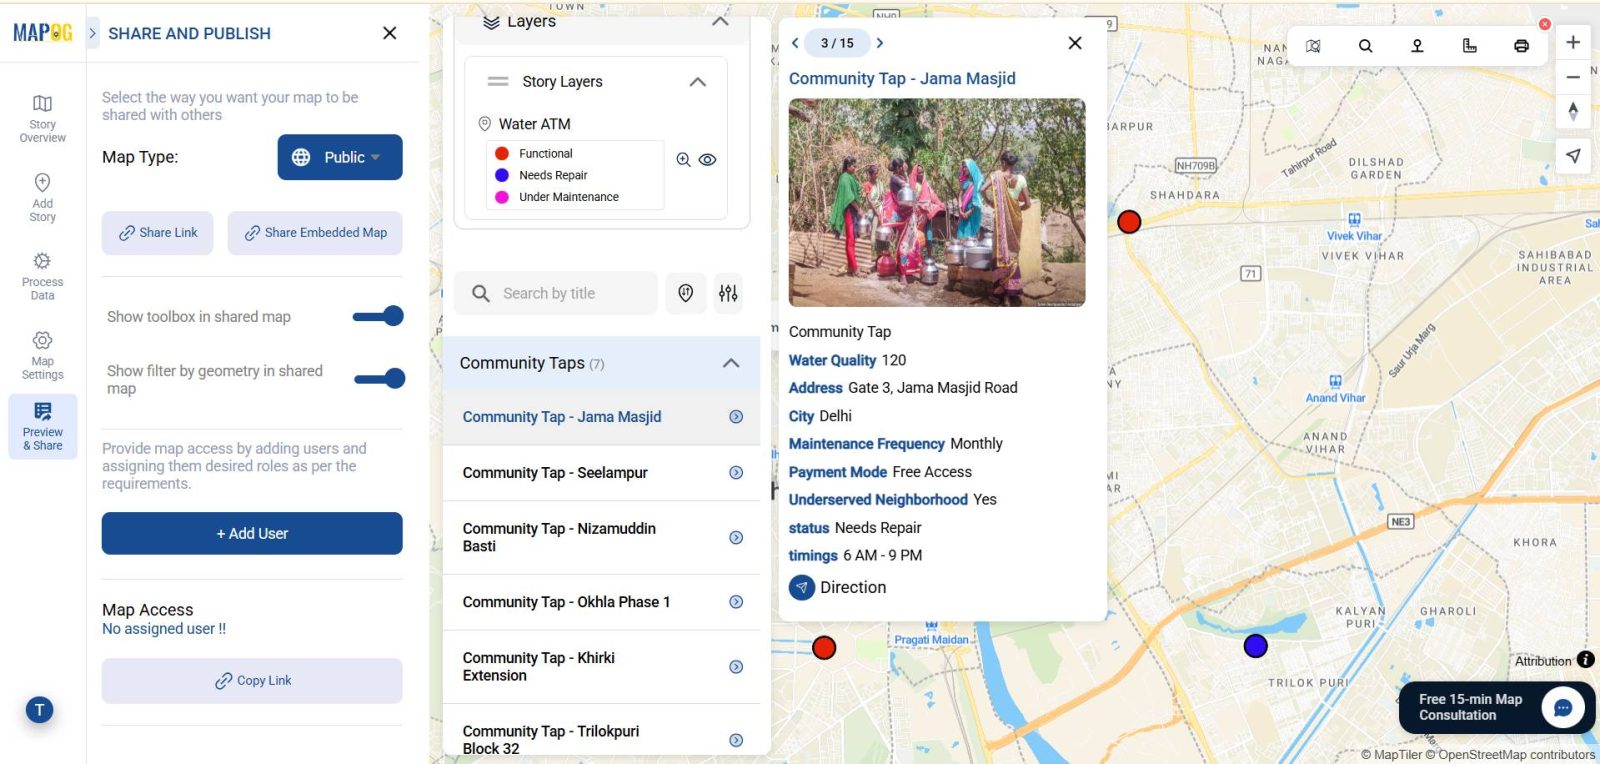Select Community Tap - Khirki Extension row
This screenshot has height=764, width=1600.
point(601,667)
